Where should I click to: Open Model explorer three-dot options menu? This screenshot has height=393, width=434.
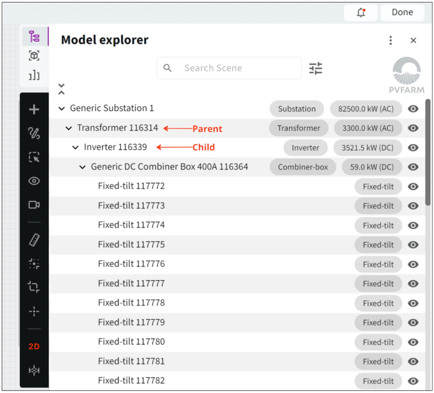coord(391,40)
